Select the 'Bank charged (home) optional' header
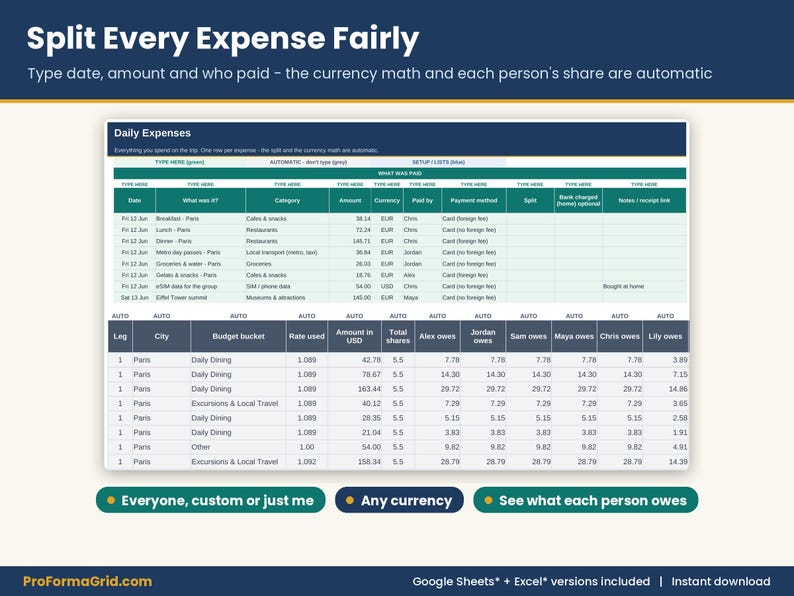 pyautogui.click(x=578, y=201)
